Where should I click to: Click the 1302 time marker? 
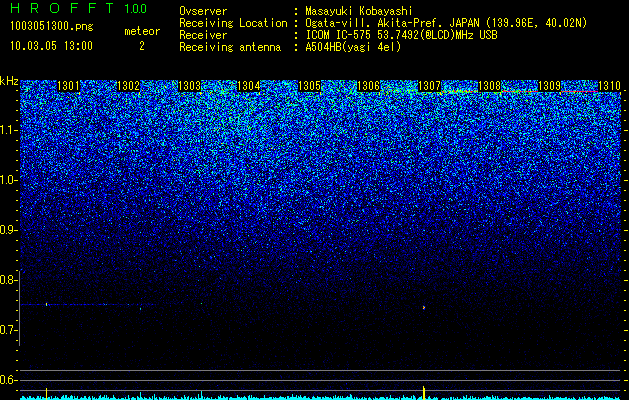coord(128,86)
